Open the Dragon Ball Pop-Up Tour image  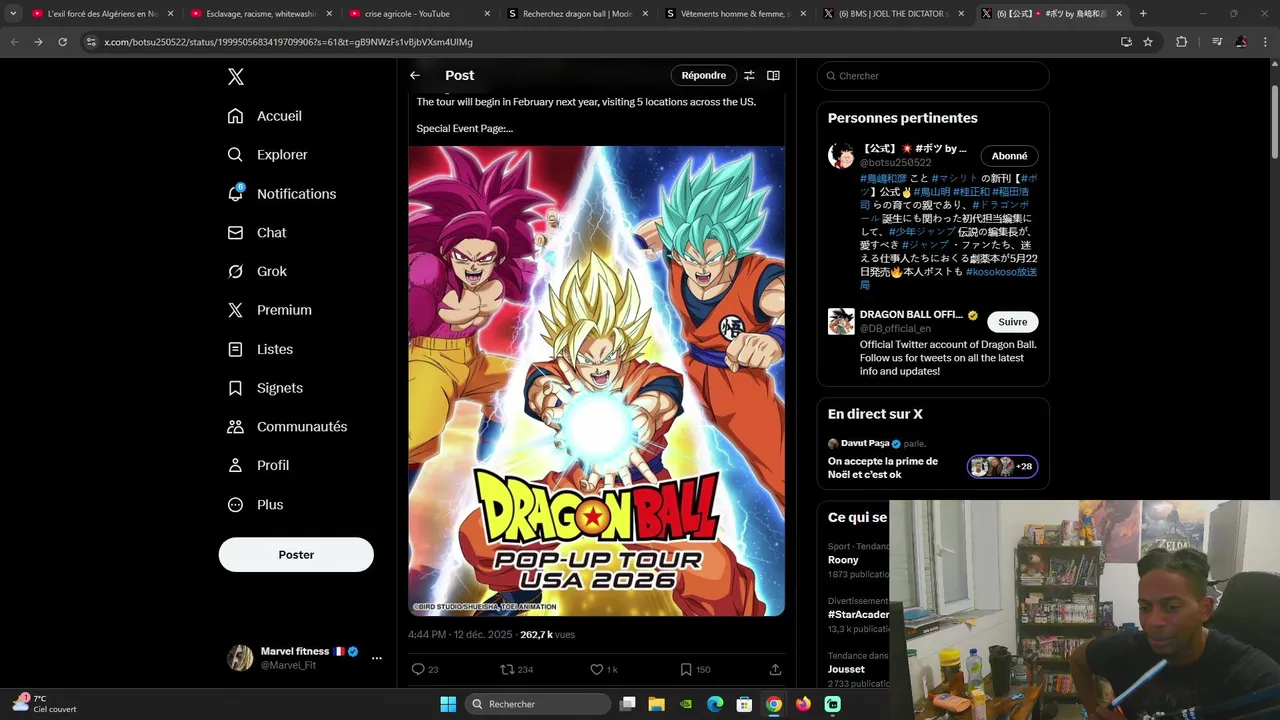596,381
